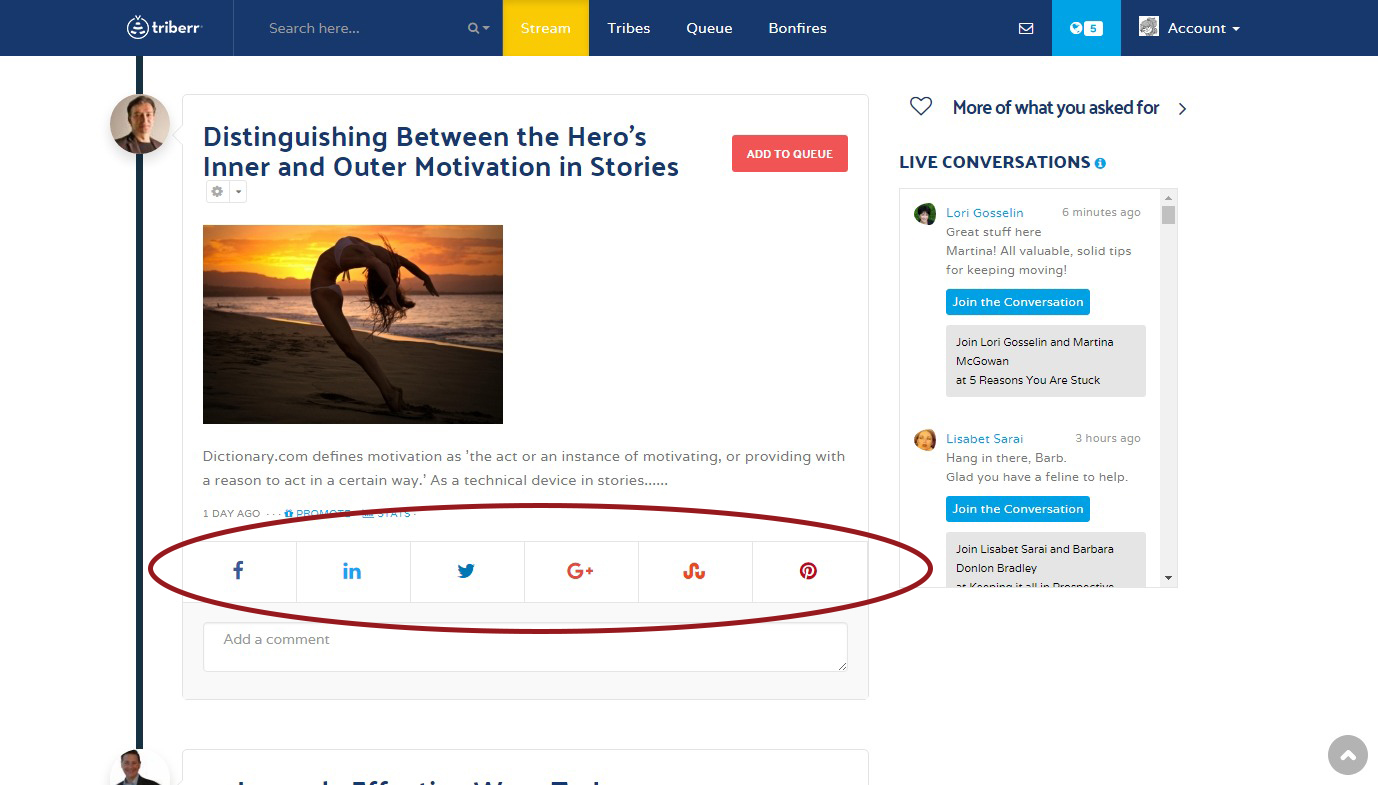Click the Add to Queue button
Viewport: 1378px width, 785px height.
pyautogui.click(x=789, y=154)
